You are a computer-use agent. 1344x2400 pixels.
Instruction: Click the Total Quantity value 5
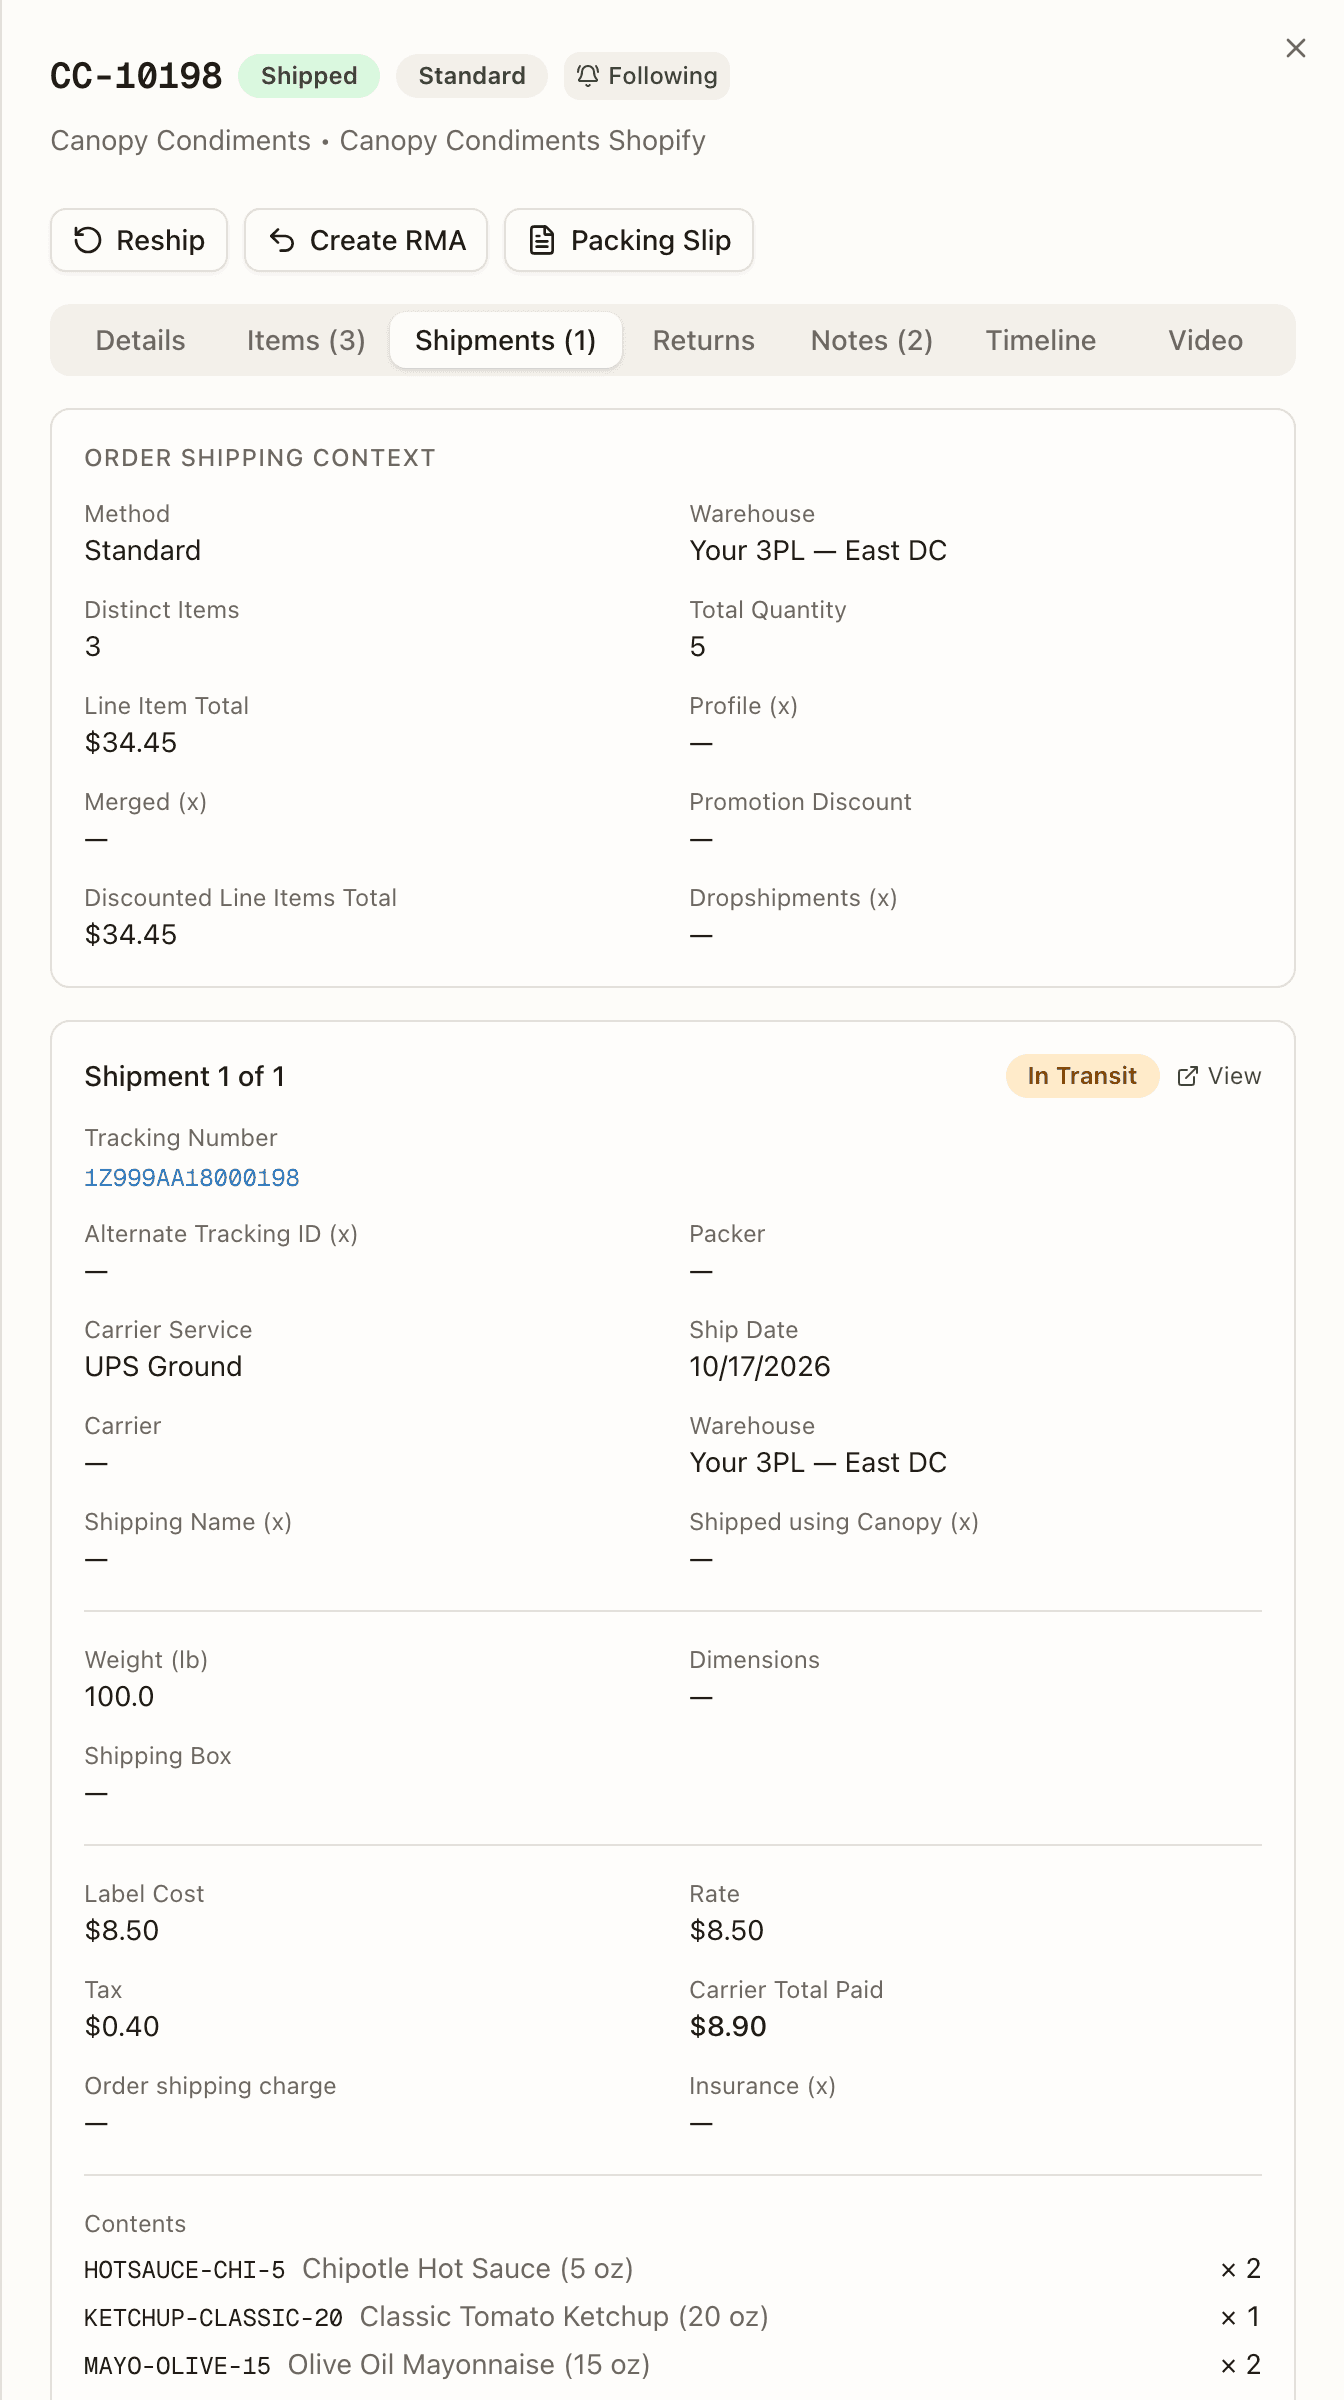point(698,647)
